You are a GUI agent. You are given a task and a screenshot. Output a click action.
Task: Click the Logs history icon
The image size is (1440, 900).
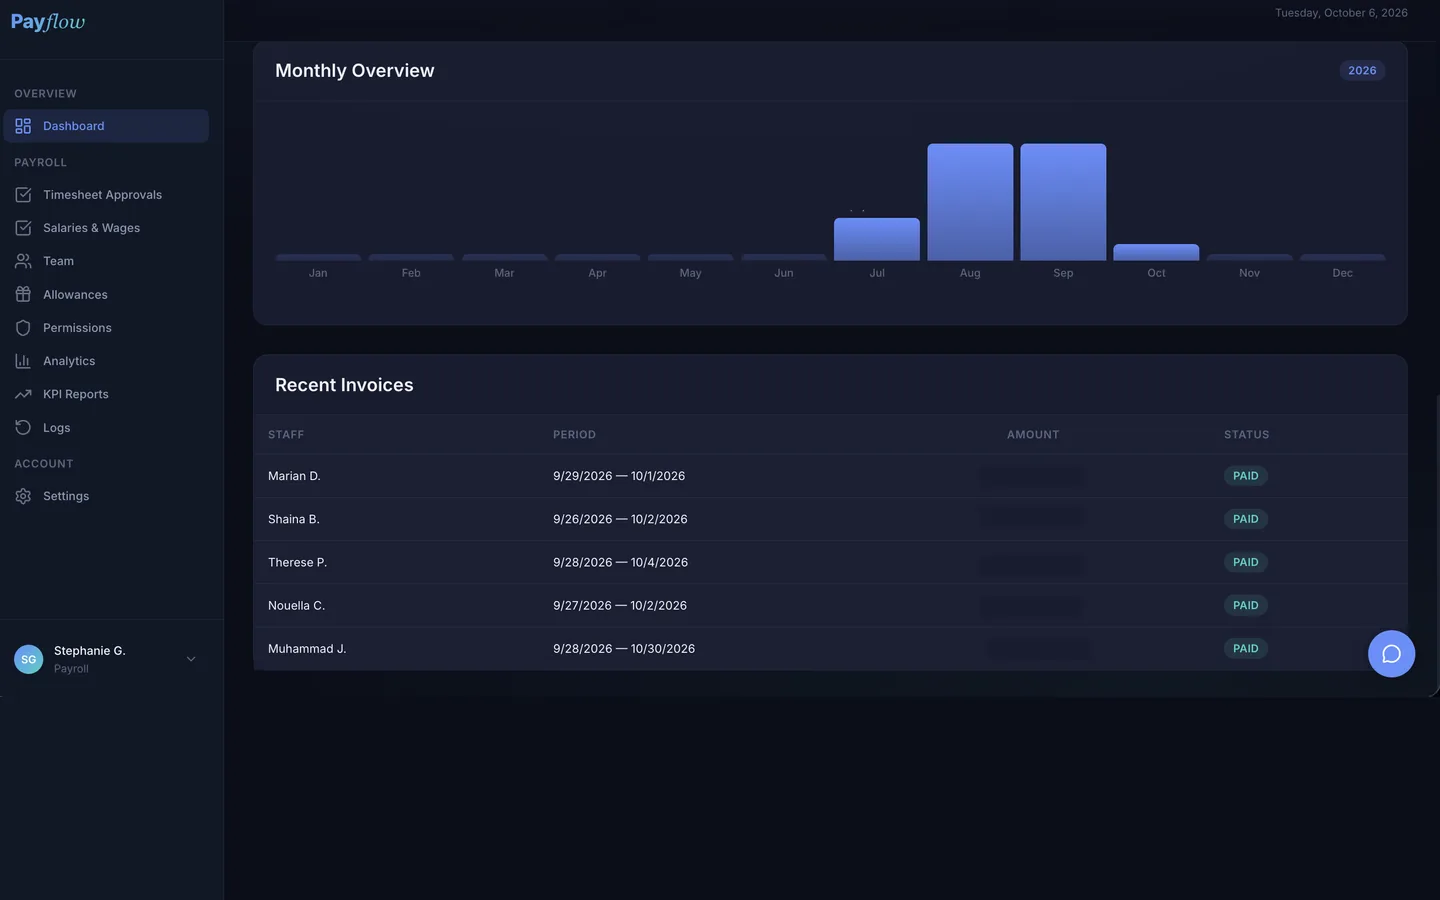point(23,428)
